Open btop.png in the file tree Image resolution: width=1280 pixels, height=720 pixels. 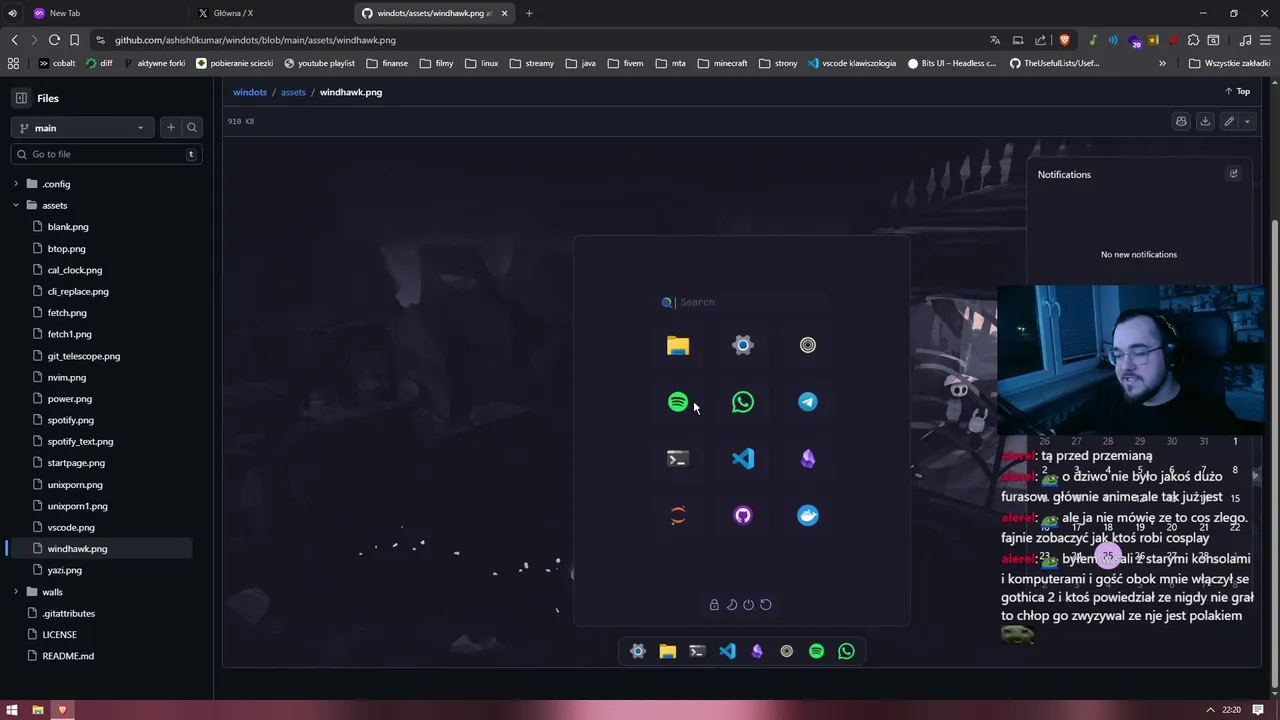click(x=67, y=249)
